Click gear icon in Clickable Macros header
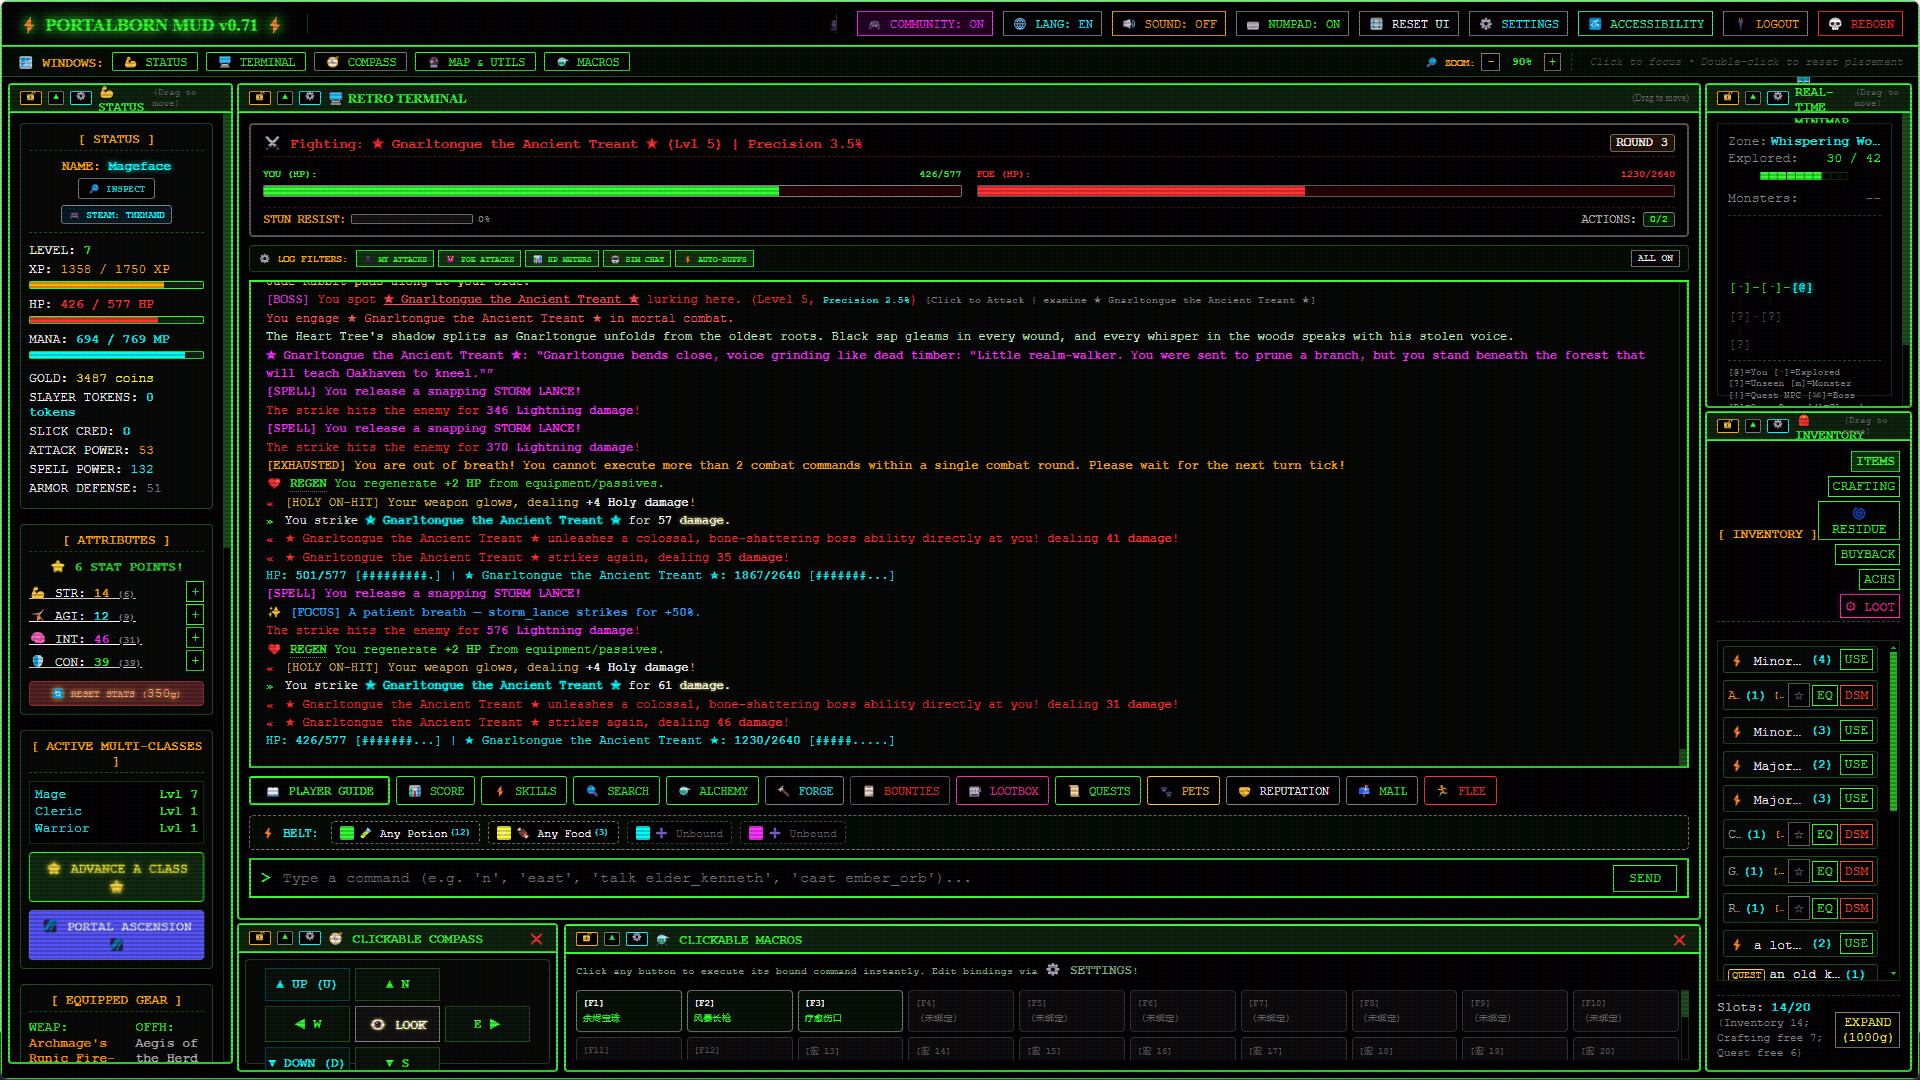 pyautogui.click(x=637, y=939)
